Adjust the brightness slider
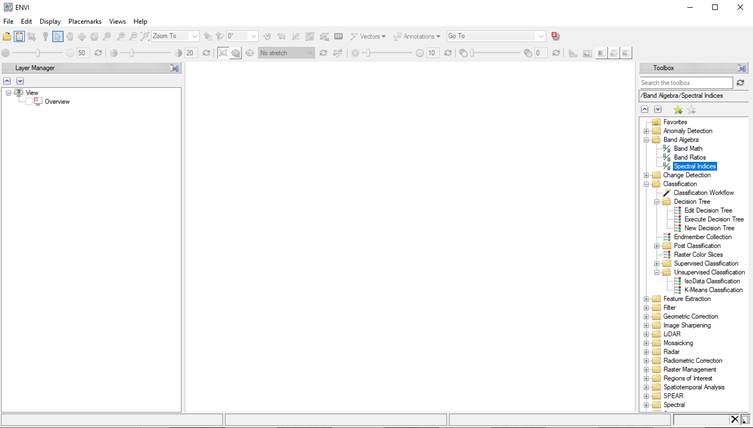Image resolution: width=753 pixels, height=428 pixels. coord(37,53)
